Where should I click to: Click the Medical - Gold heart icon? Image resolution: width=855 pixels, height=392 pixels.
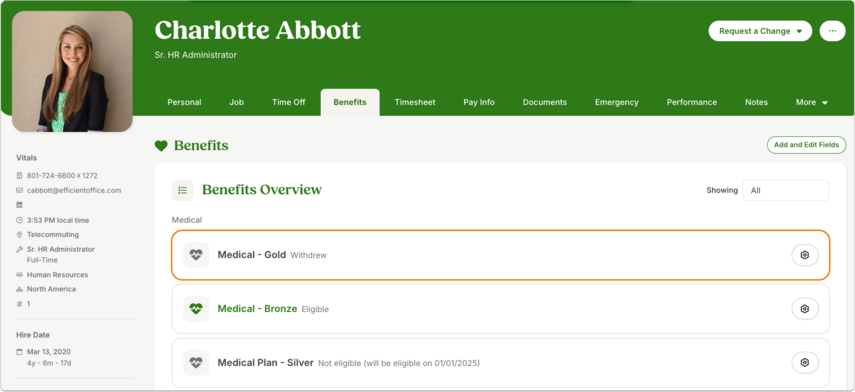[x=196, y=255]
